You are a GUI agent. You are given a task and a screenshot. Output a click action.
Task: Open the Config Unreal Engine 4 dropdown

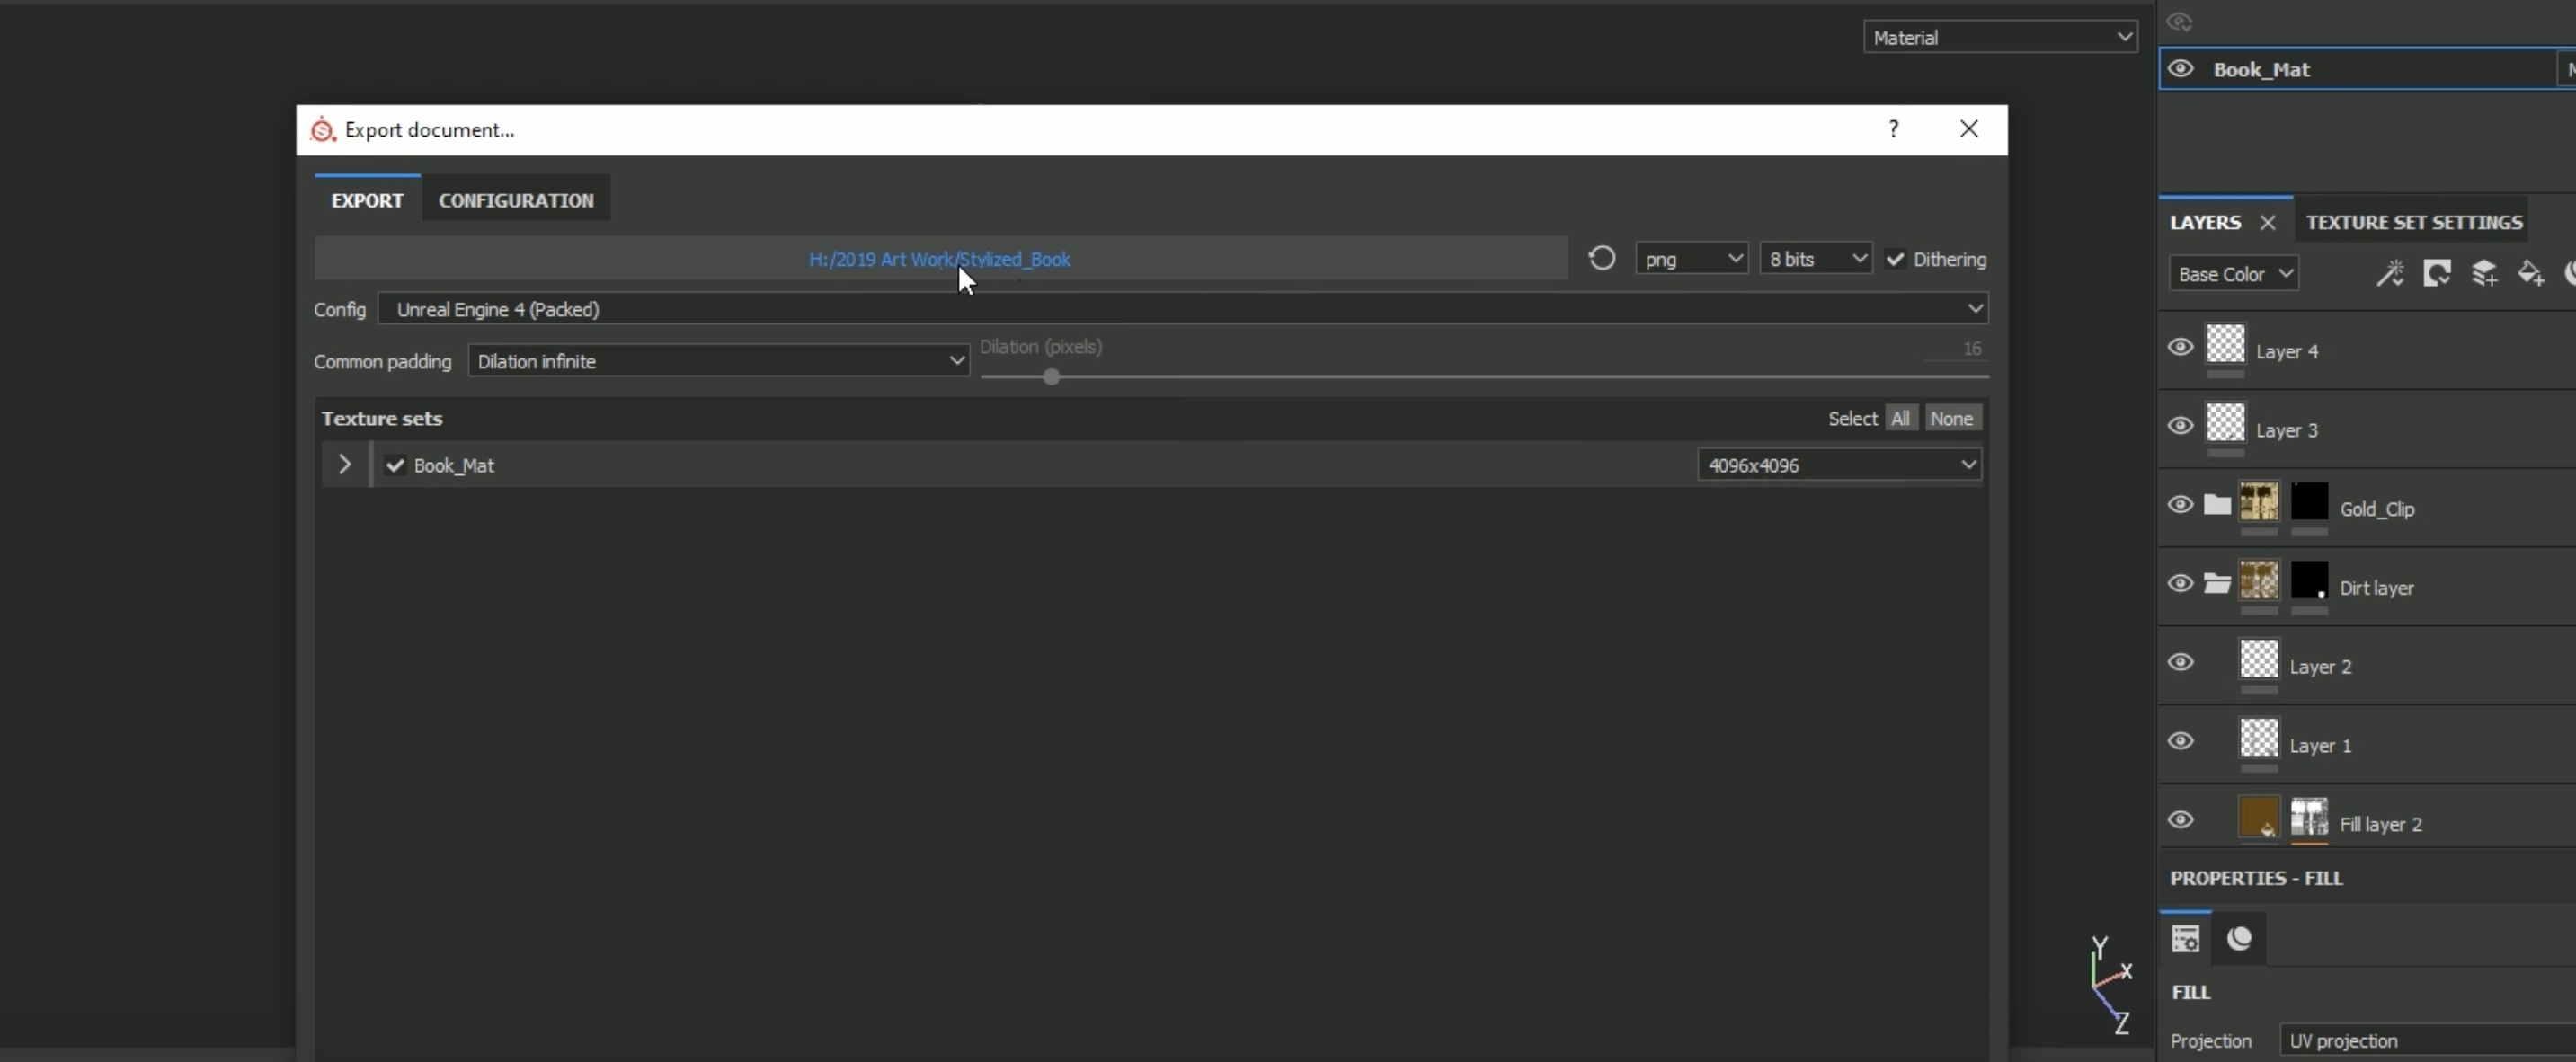click(x=1182, y=309)
